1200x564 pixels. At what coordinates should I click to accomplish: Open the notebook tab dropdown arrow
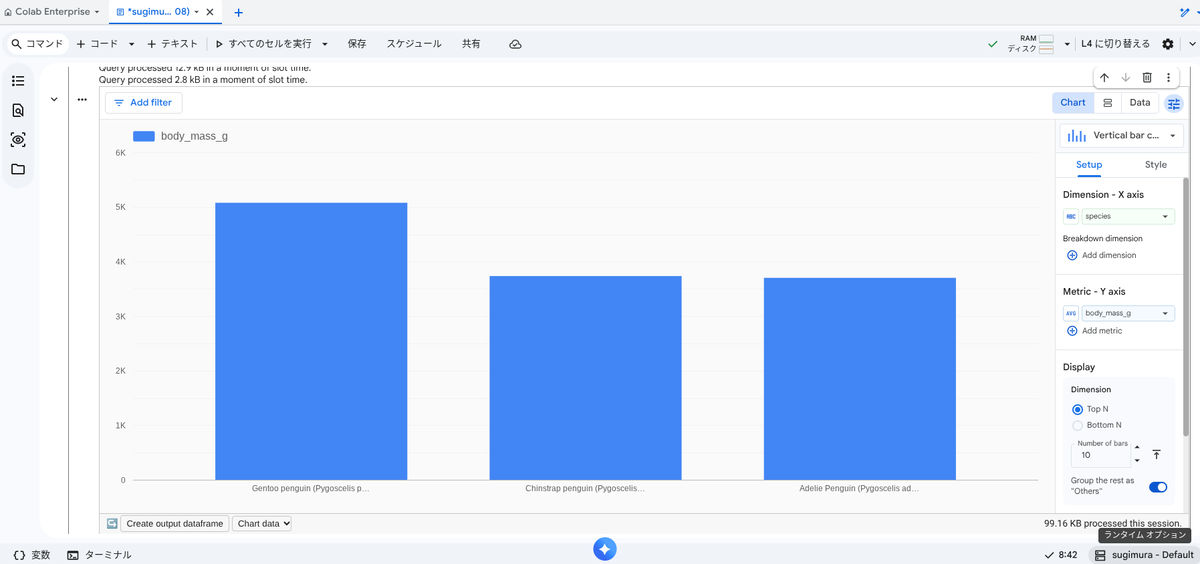(196, 12)
